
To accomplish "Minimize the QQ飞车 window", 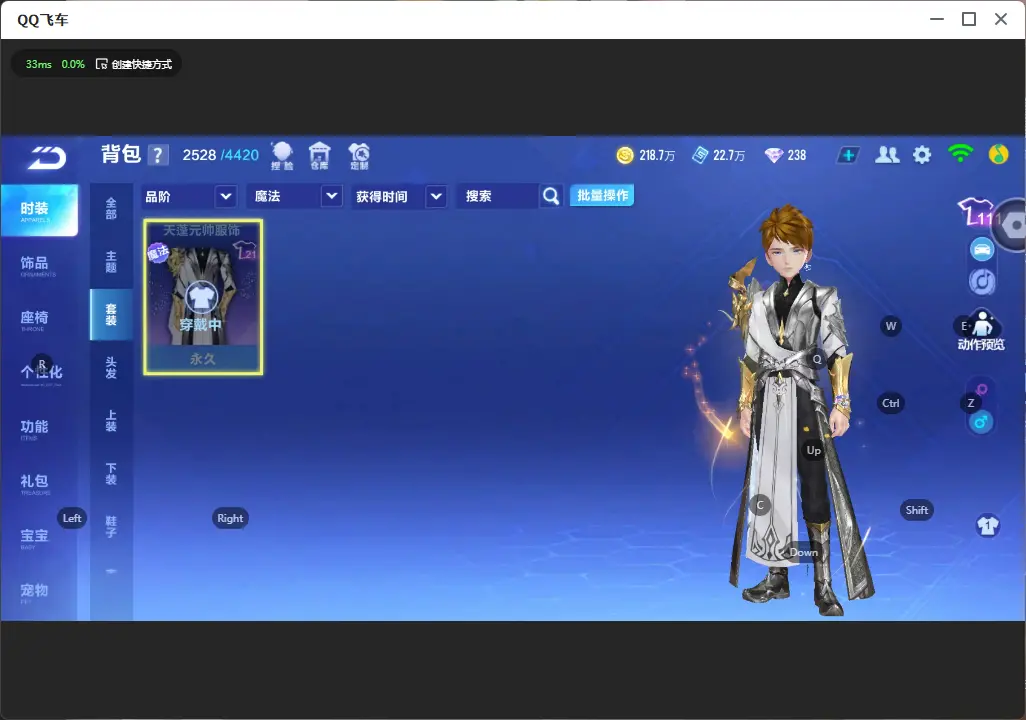I will pyautogui.click(x=937, y=20).
